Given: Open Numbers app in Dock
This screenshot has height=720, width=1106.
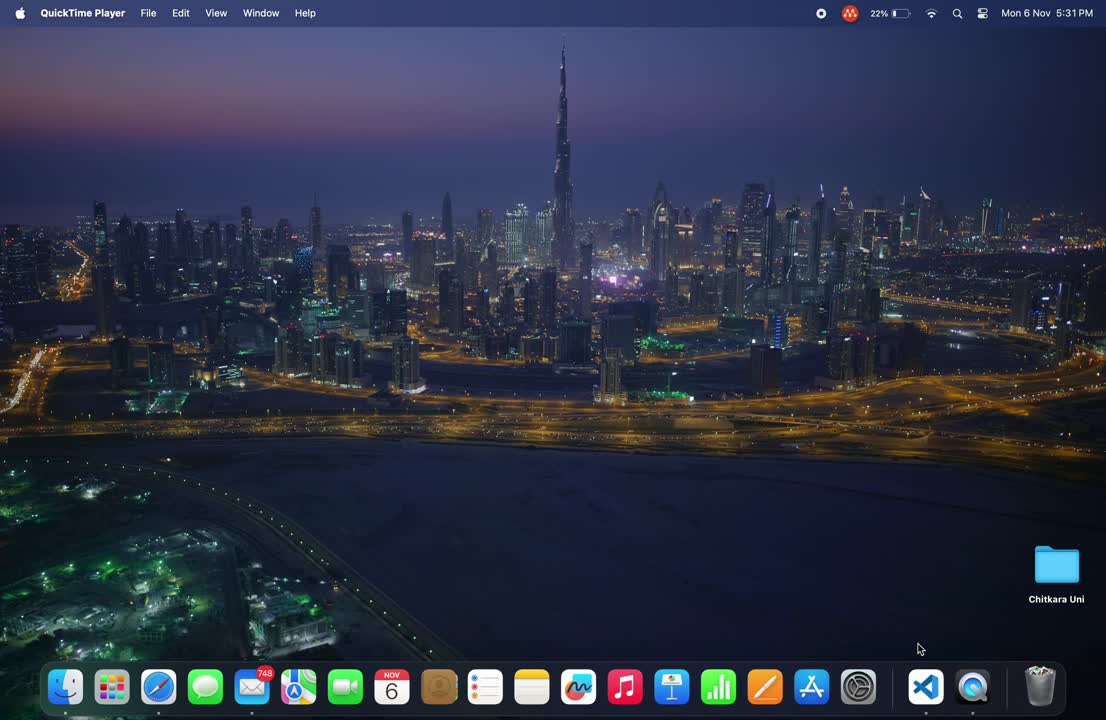Looking at the screenshot, I should point(718,687).
